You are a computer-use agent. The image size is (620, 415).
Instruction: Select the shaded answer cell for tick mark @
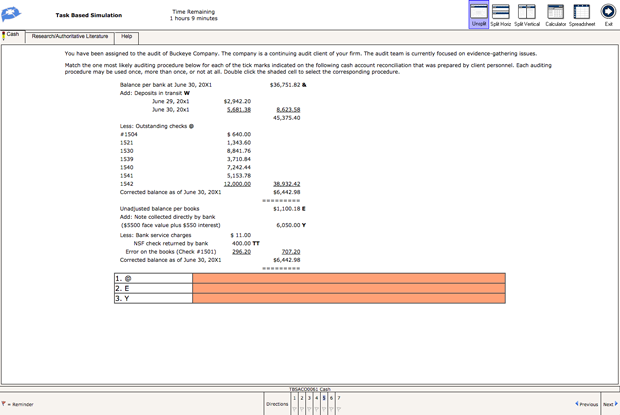[x=348, y=279]
